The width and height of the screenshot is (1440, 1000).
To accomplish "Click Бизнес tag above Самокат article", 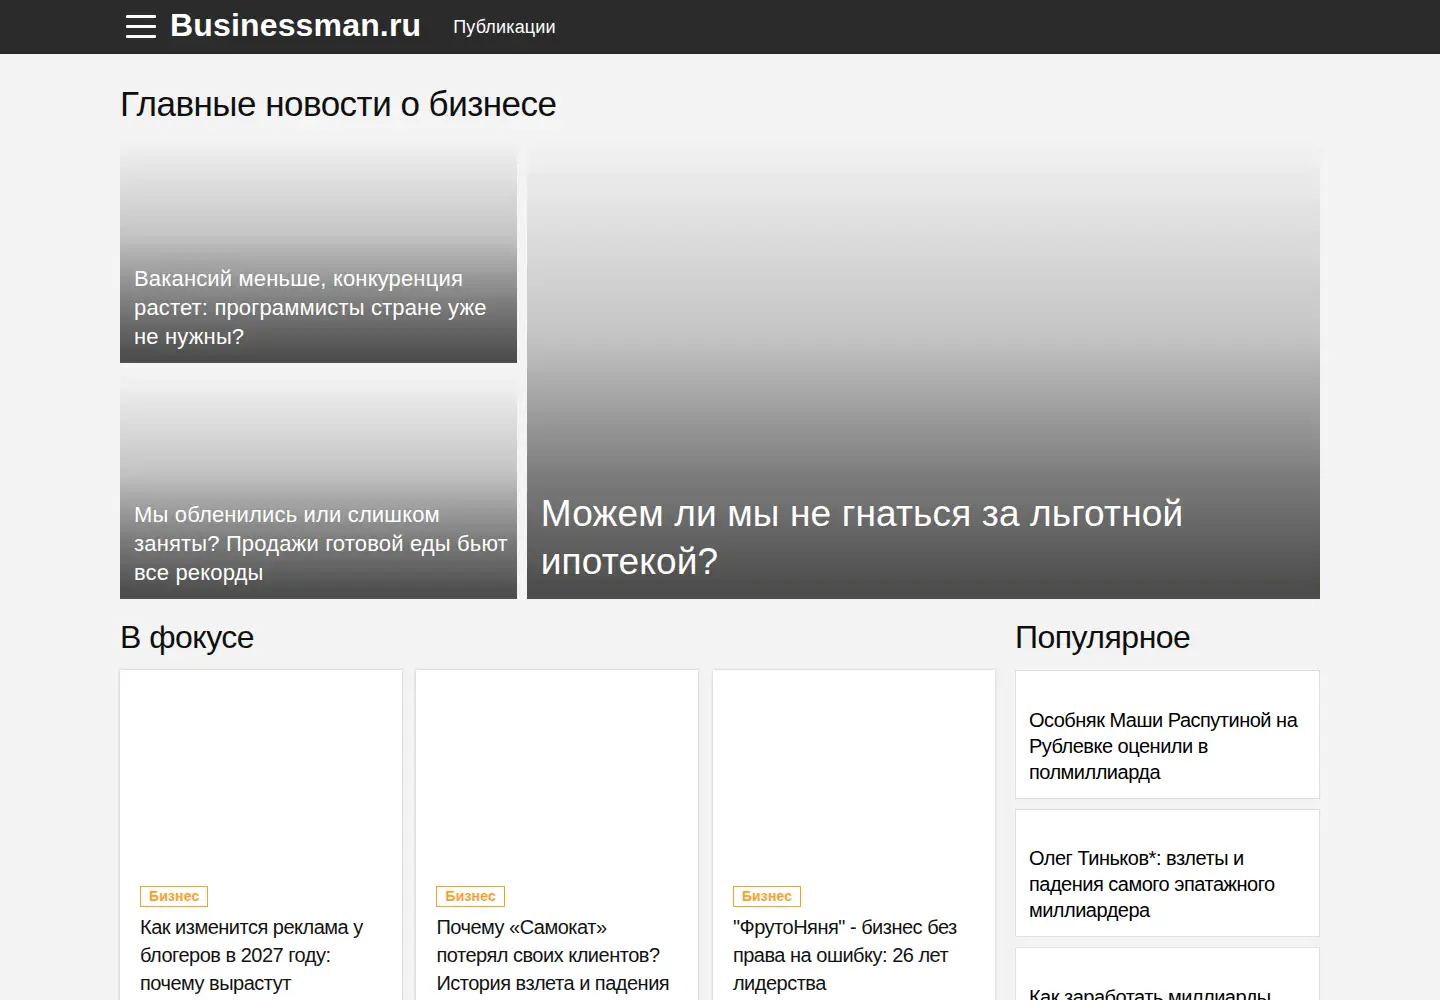I will click(470, 896).
